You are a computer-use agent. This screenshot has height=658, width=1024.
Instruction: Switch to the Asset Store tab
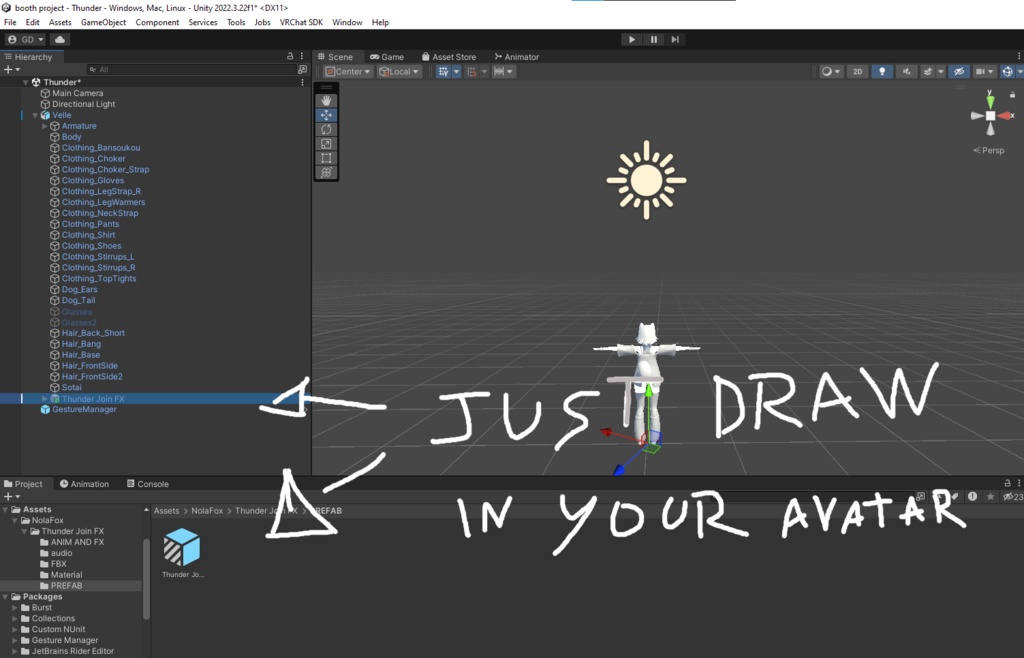[x=449, y=57]
